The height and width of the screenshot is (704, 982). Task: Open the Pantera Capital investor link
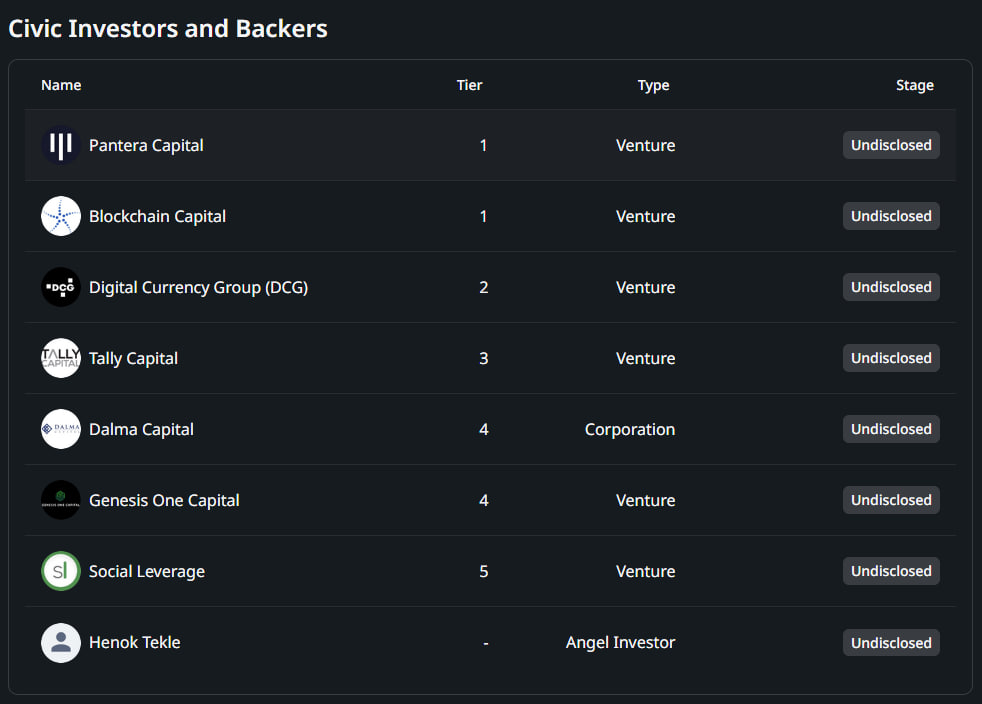click(146, 145)
